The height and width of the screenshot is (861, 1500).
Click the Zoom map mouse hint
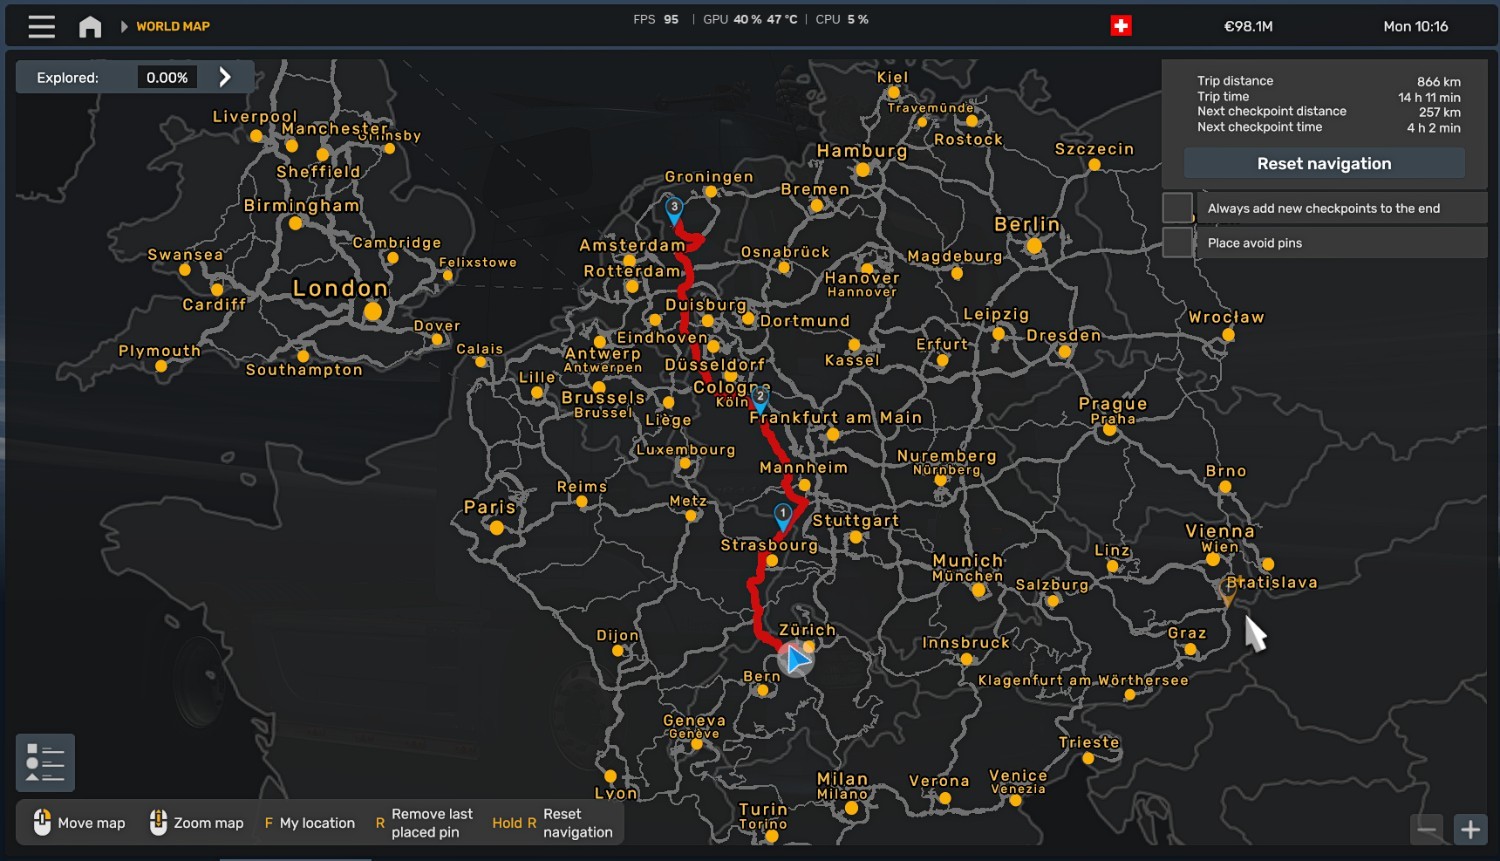tap(196, 823)
